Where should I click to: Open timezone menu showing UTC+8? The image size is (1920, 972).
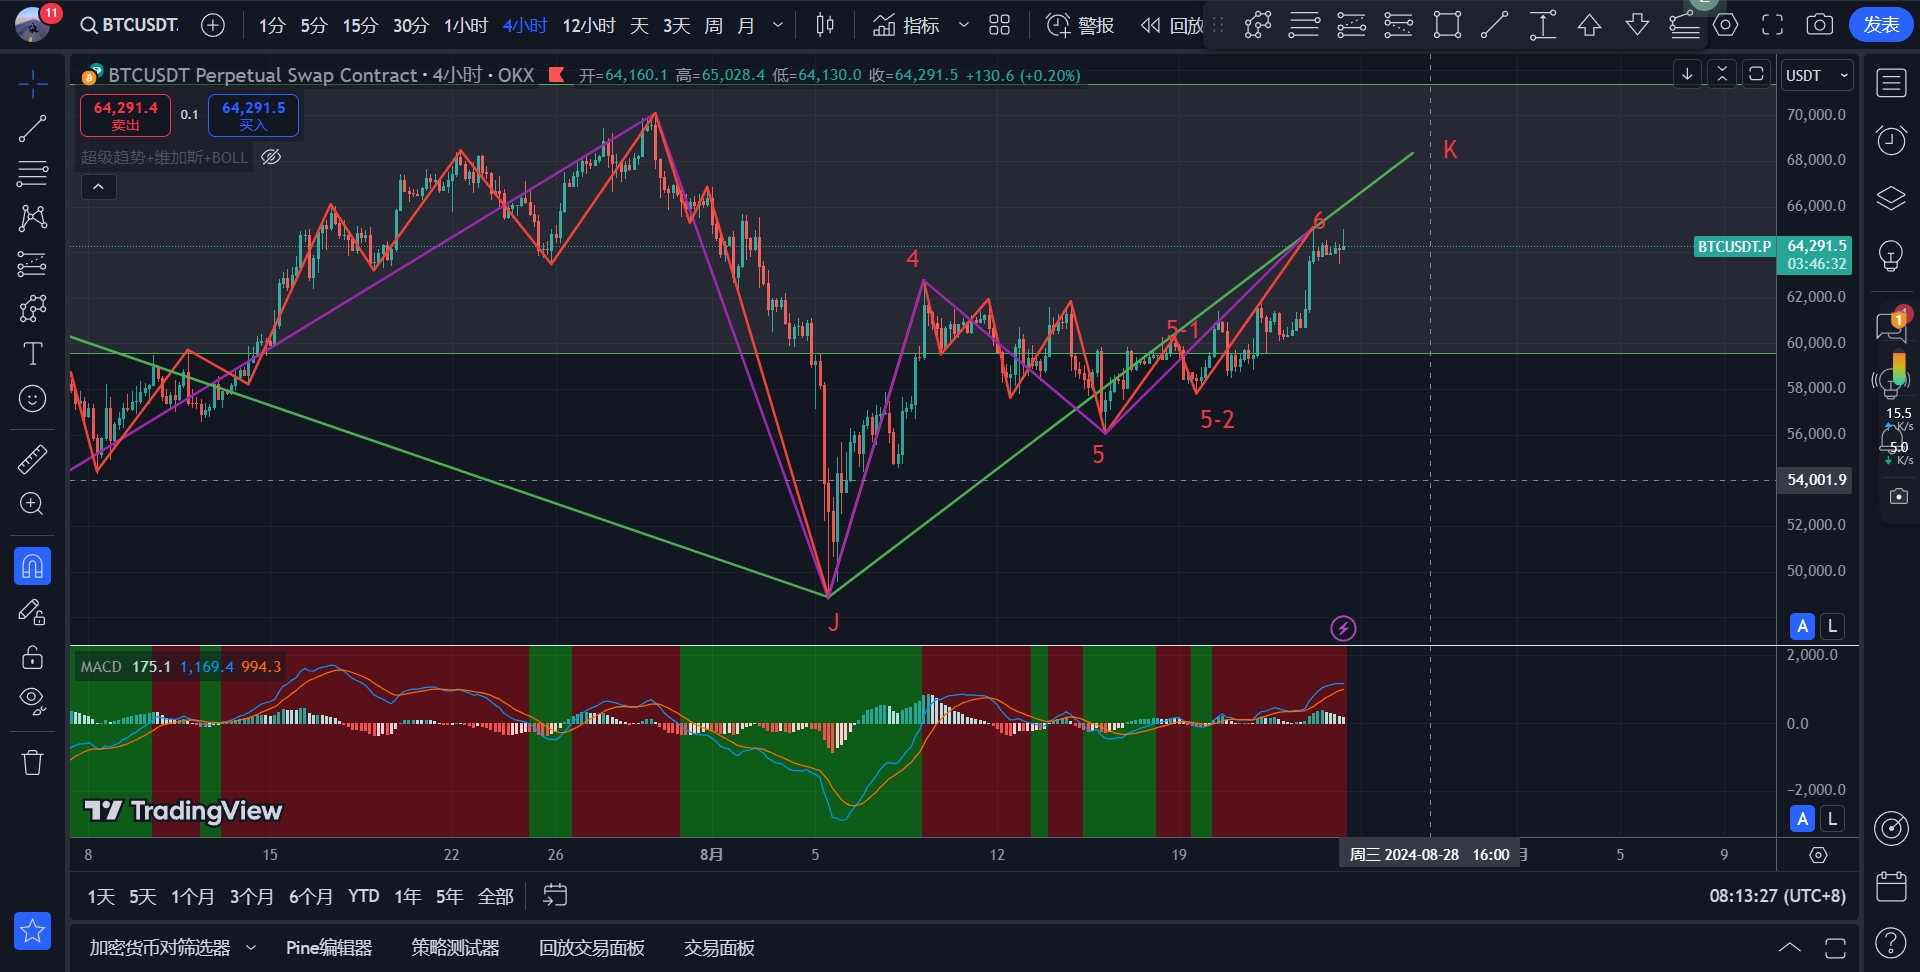1777,896
